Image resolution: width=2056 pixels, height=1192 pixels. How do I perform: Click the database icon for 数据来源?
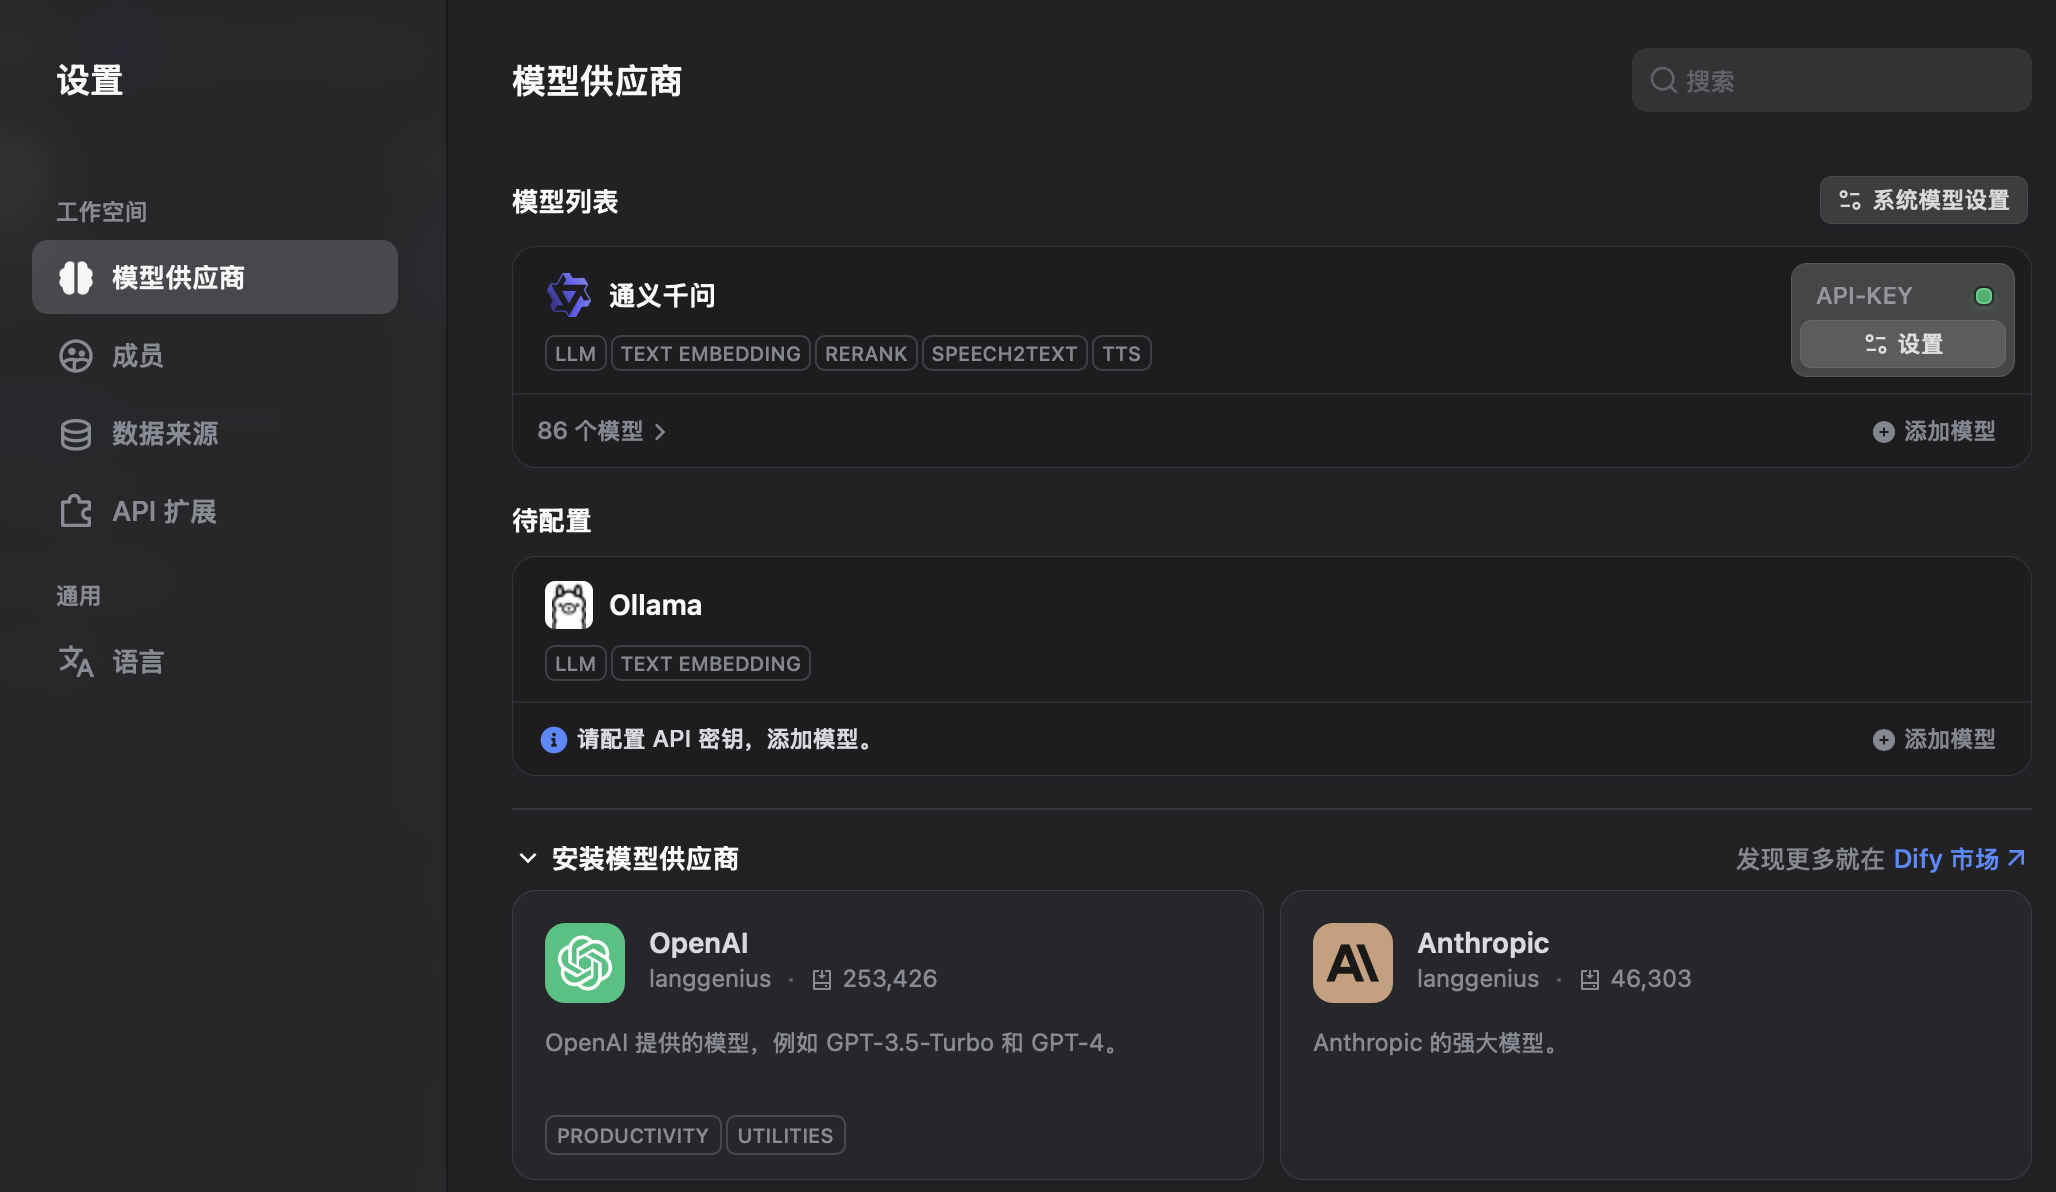click(76, 434)
